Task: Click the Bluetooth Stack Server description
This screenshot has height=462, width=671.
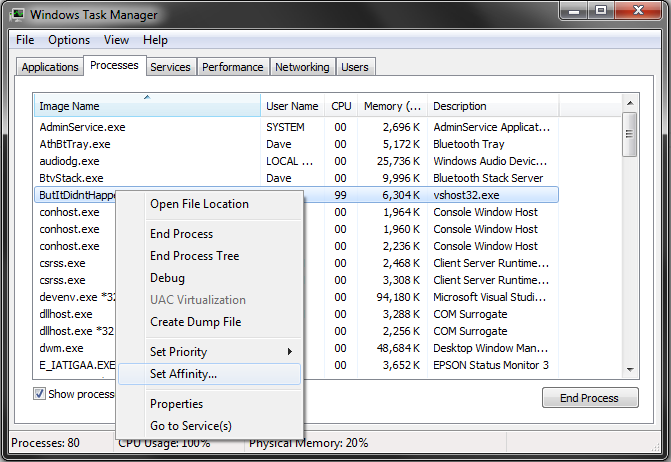Action: (488, 178)
